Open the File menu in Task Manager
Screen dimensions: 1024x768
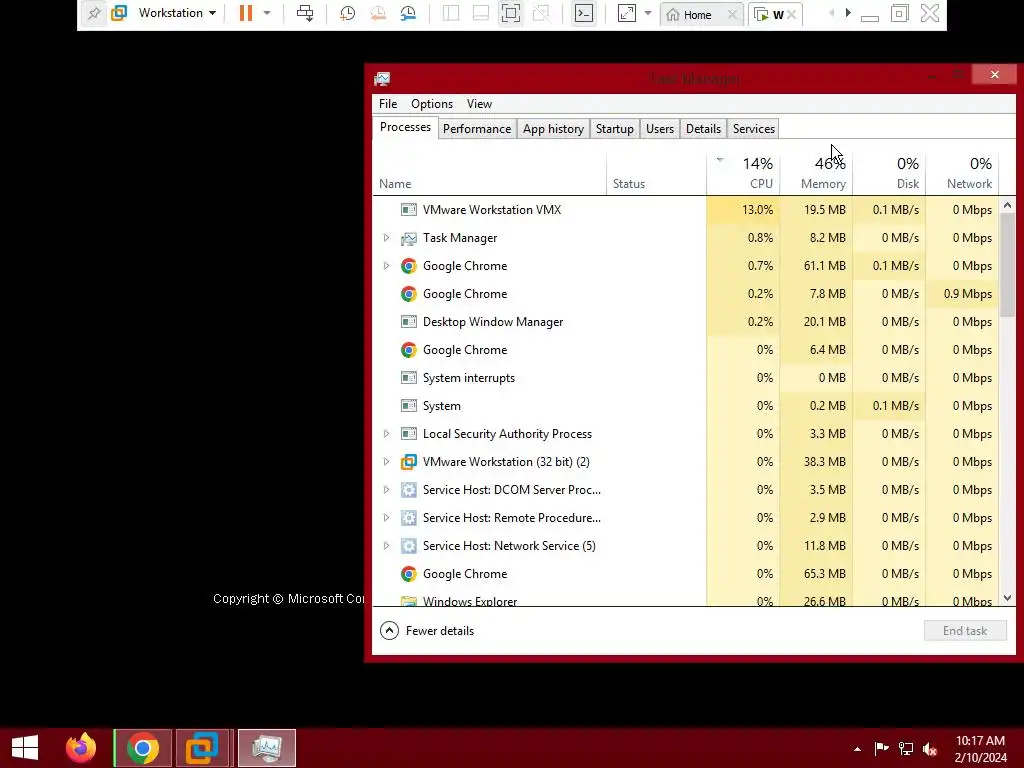pyautogui.click(x=388, y=104)
